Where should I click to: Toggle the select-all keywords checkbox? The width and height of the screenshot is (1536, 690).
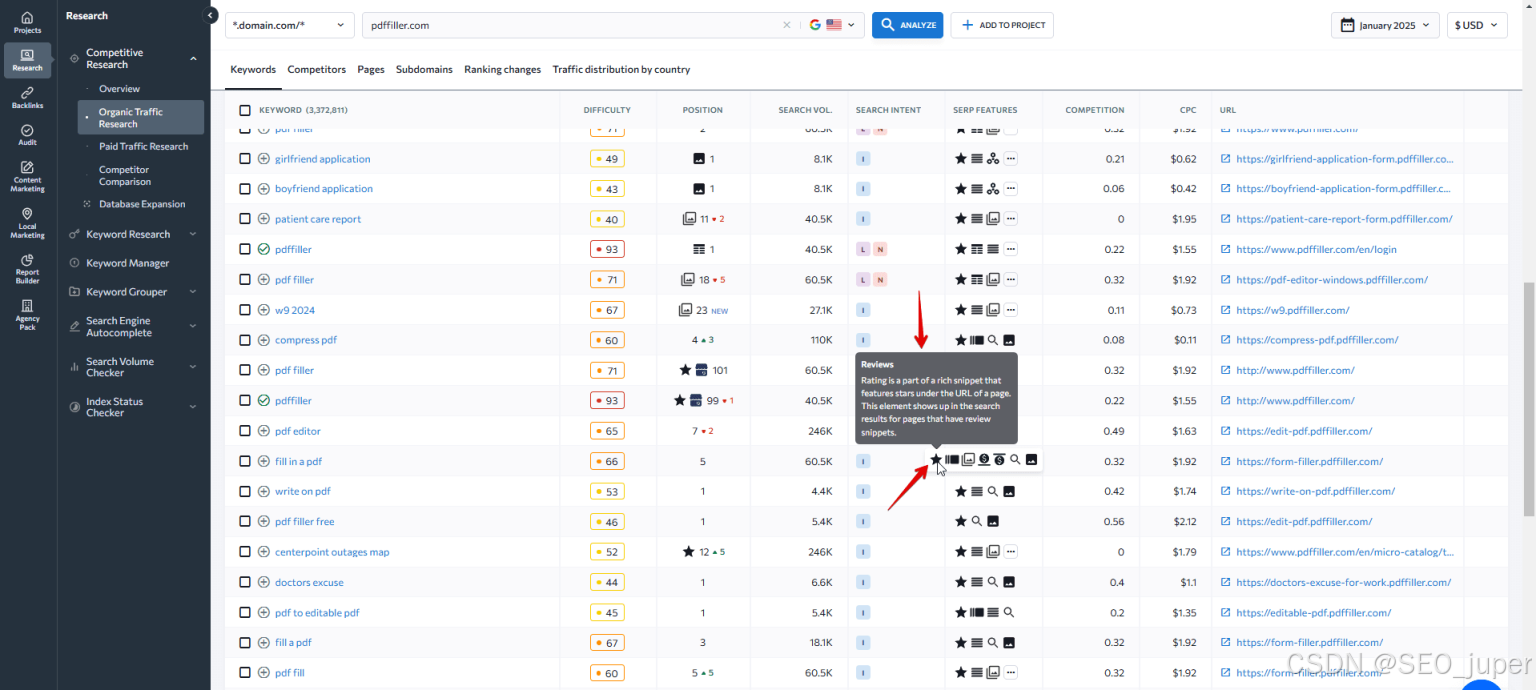tap(245, 110)
